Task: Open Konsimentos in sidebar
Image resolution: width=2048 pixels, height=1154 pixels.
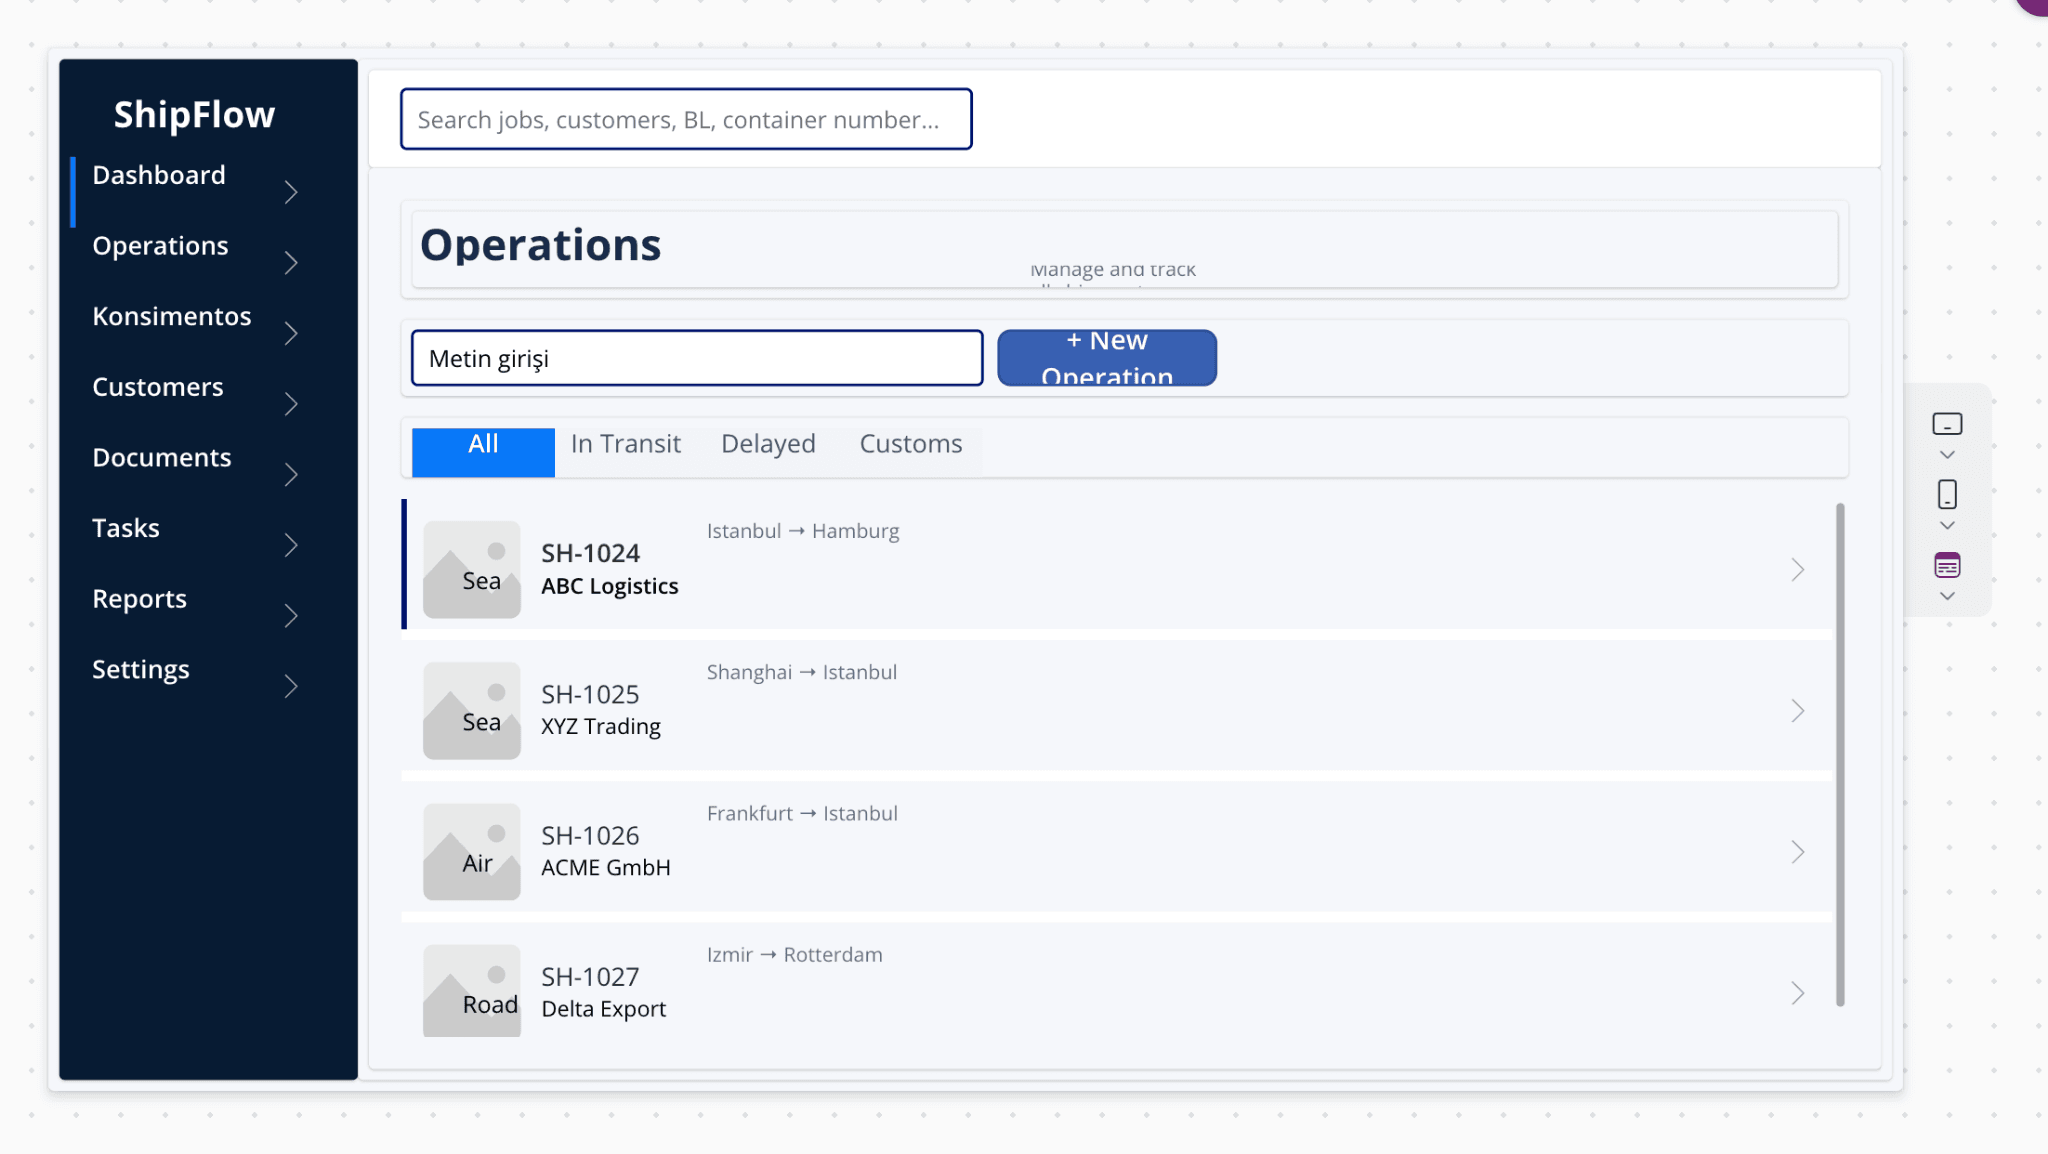Action: pos(172,316)
